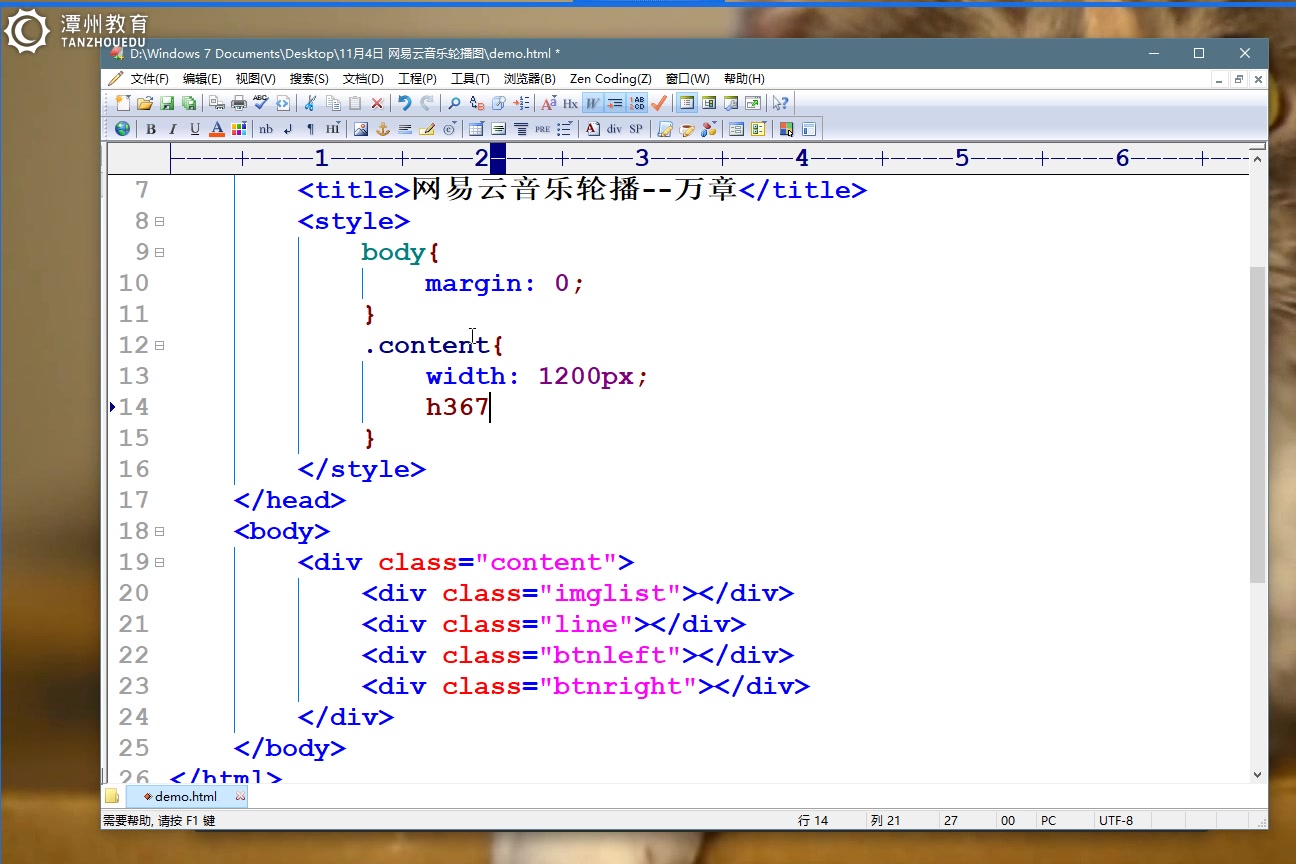Open the 编辑(E) menu
1296x864 pixels.
(202, 79)
